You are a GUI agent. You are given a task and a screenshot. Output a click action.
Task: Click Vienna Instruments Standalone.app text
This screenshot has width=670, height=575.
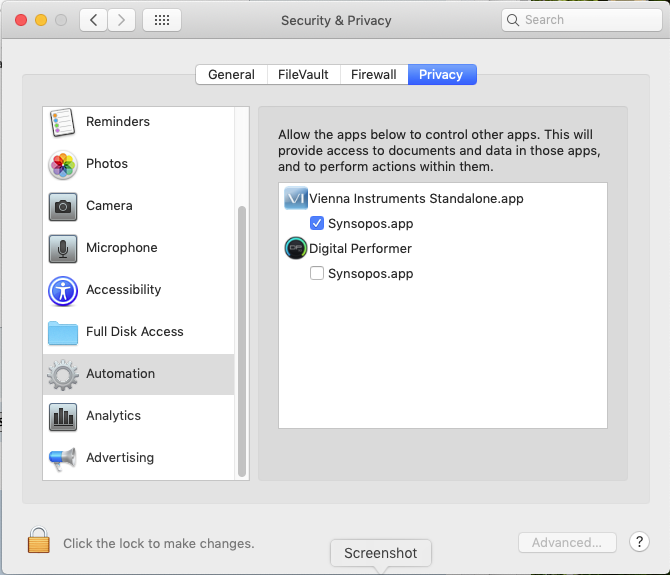[x=416, y=199]
